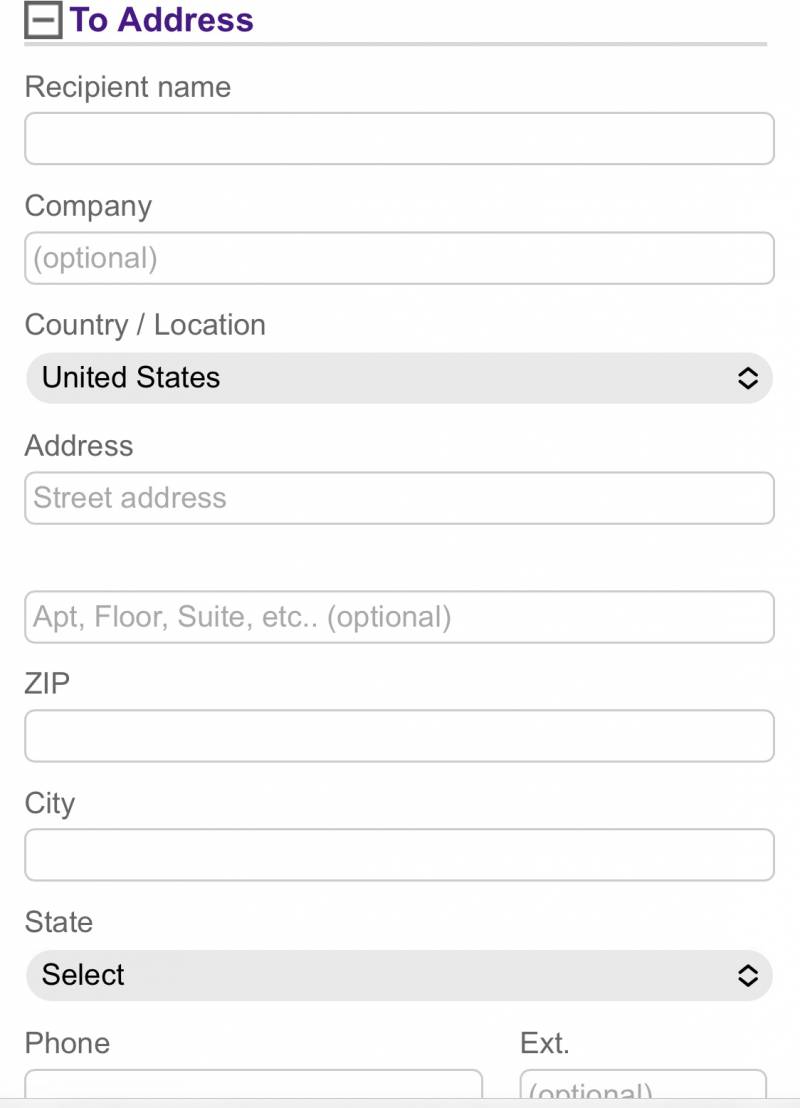Collapse the To Address section icon
This screenshot has width=800, height=1108.
point(43,20)
